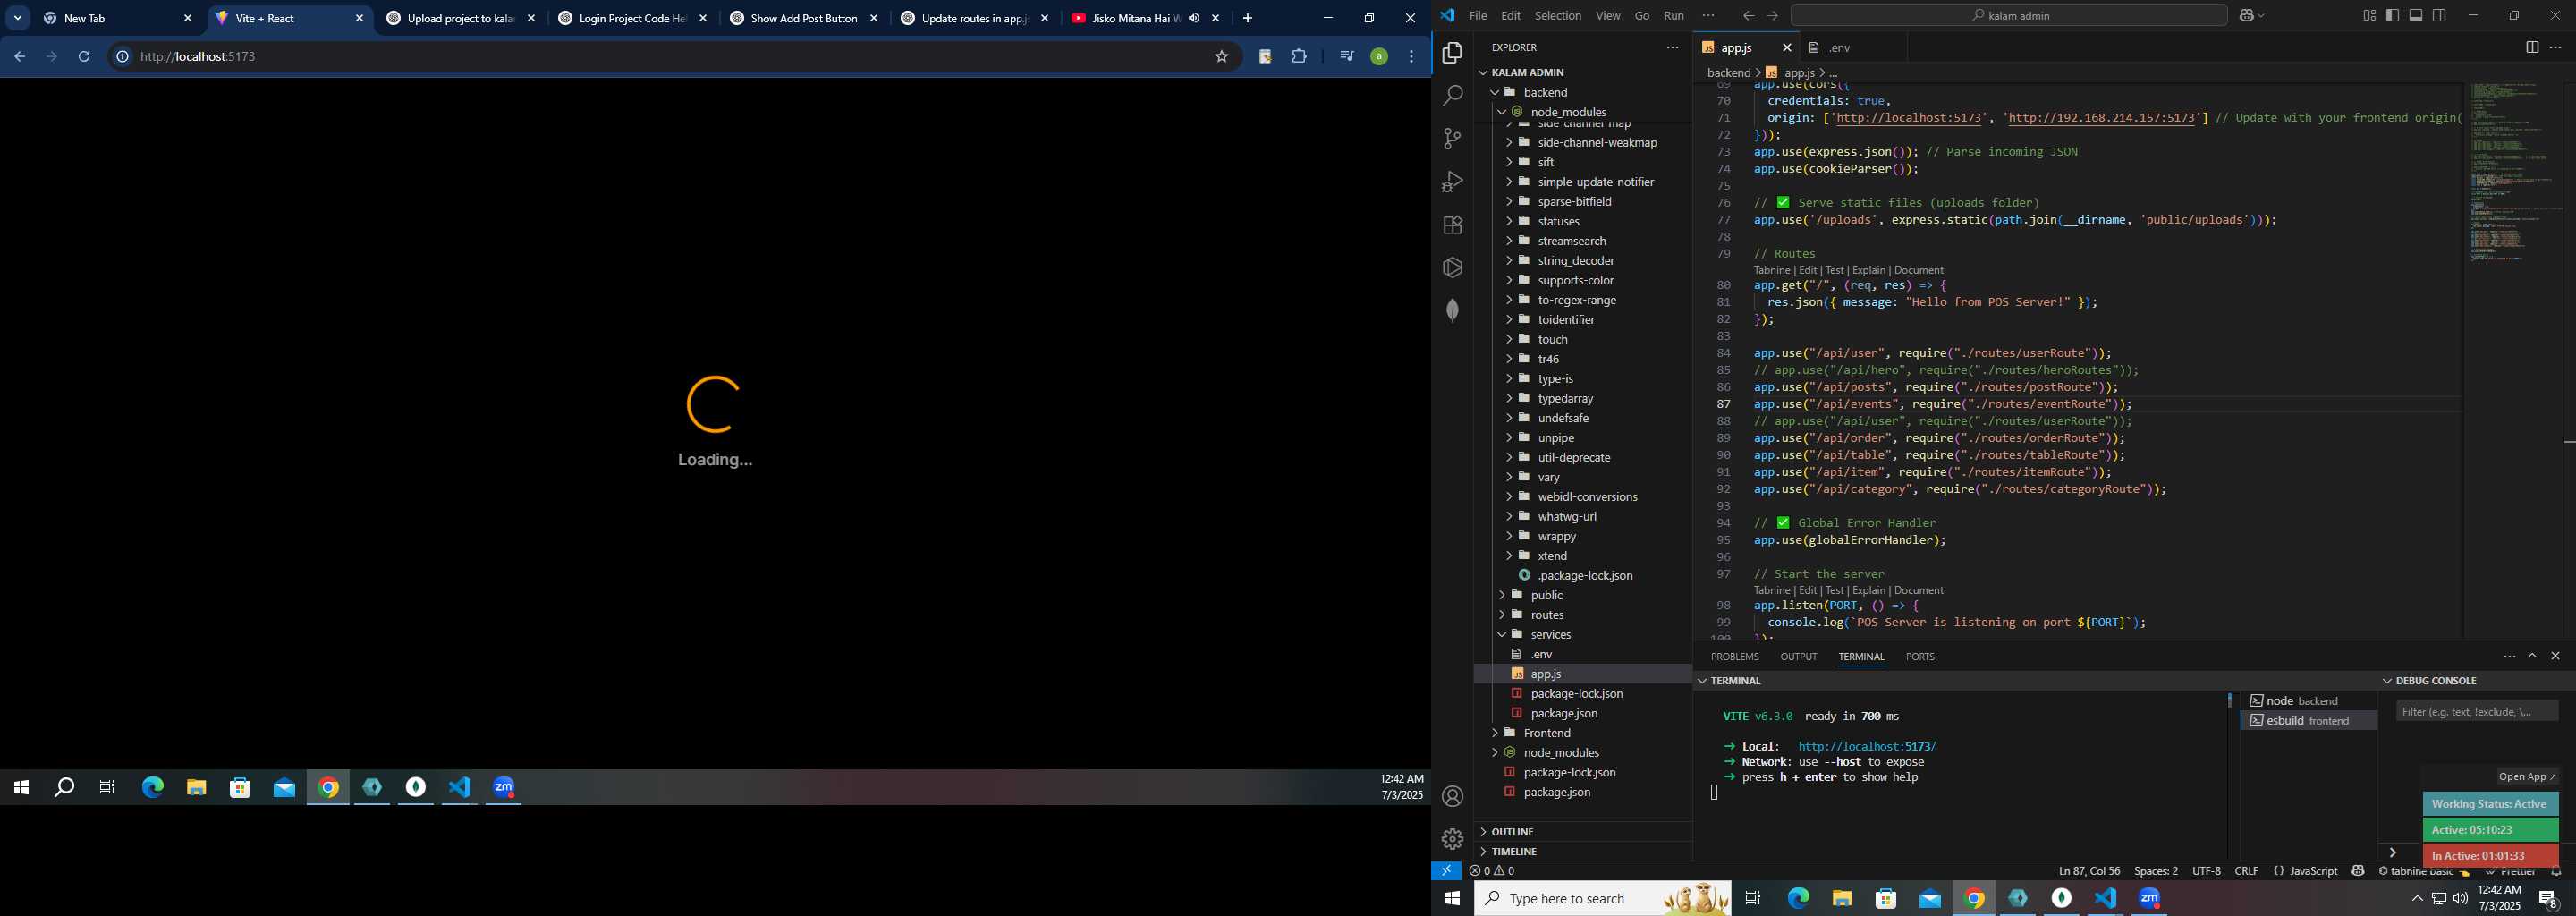The width and height of the screenshot is (2576, 916).
Task: Open Run and Debug view in activity bar
Action: click(x=1452, y=182)
